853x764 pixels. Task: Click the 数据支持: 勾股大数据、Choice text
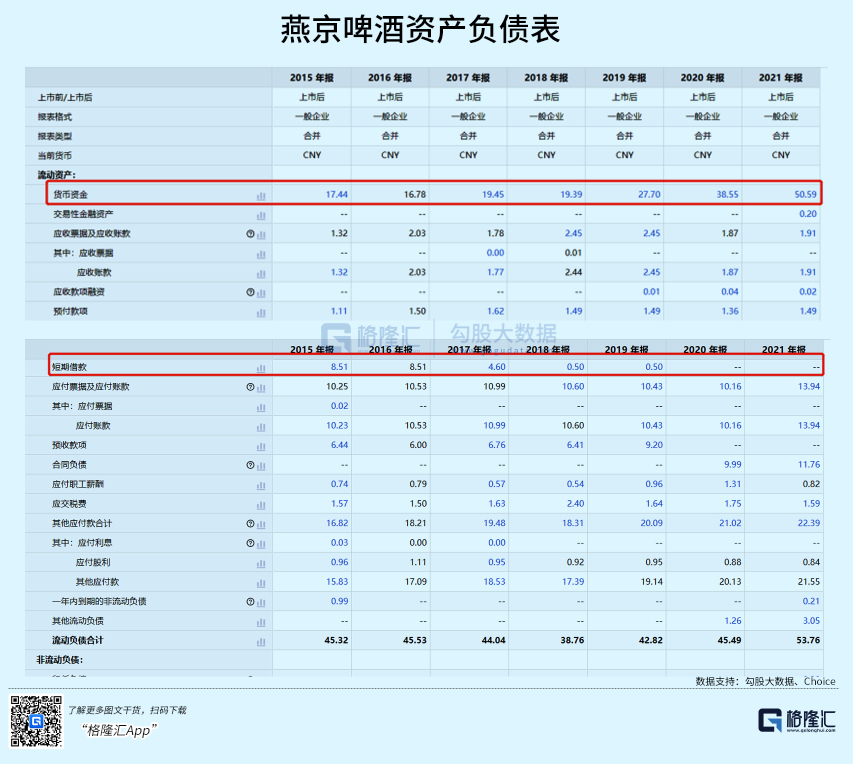click(765, 681)
